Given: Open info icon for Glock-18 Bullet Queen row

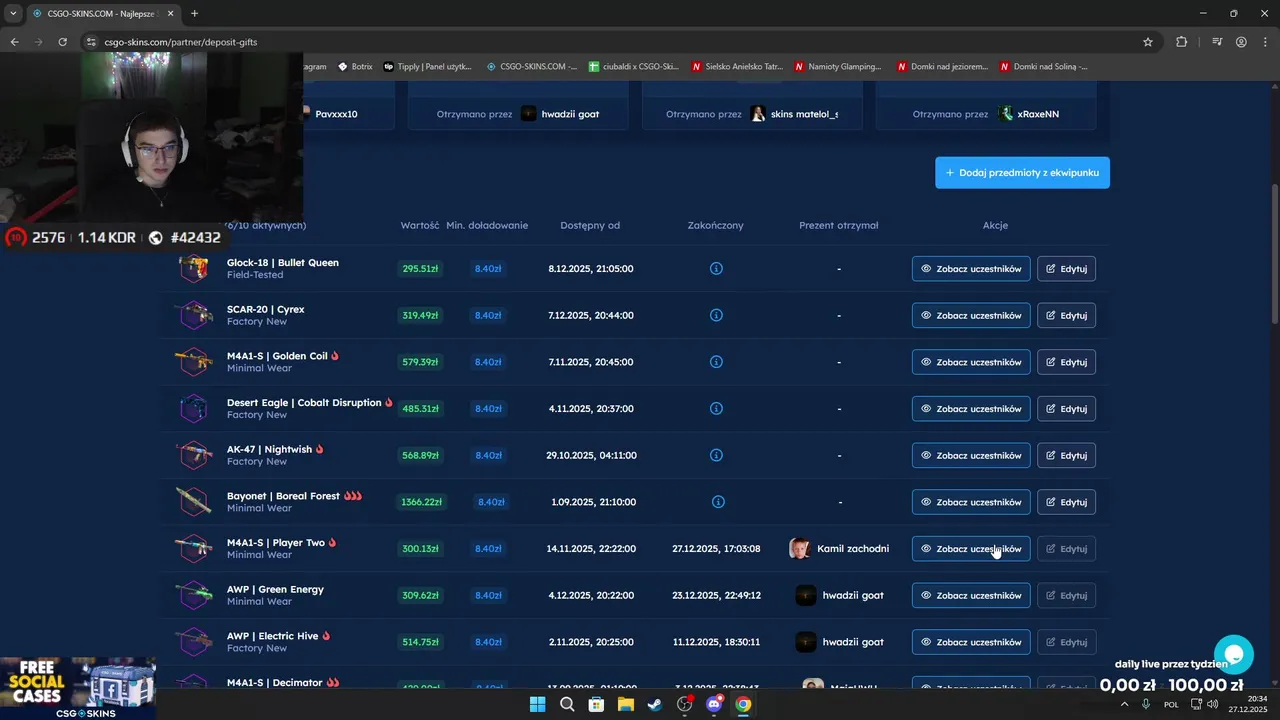Looking at the screenshot, I should tap(716, 269).
